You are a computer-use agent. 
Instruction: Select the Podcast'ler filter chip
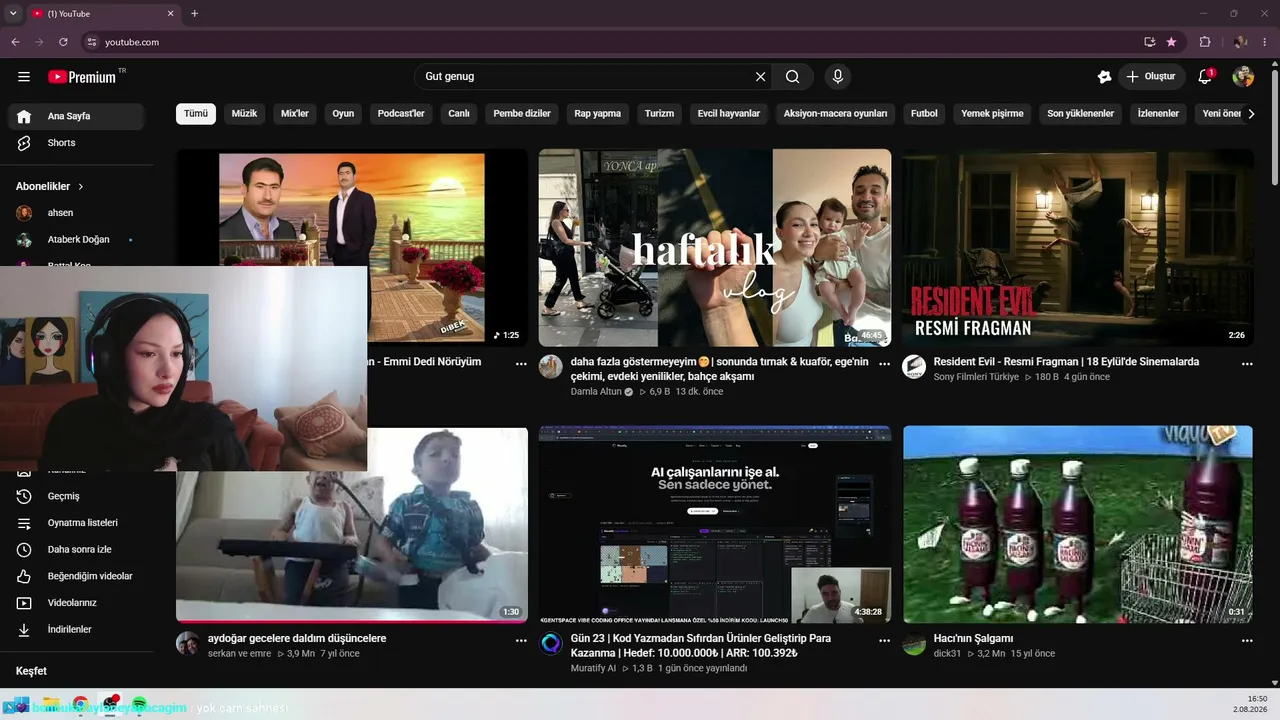point(401,114)
